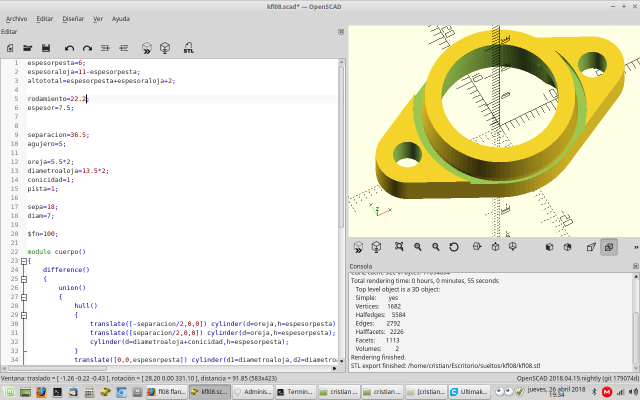
Task: Click the taskbar date and clock
Action: 558,392
